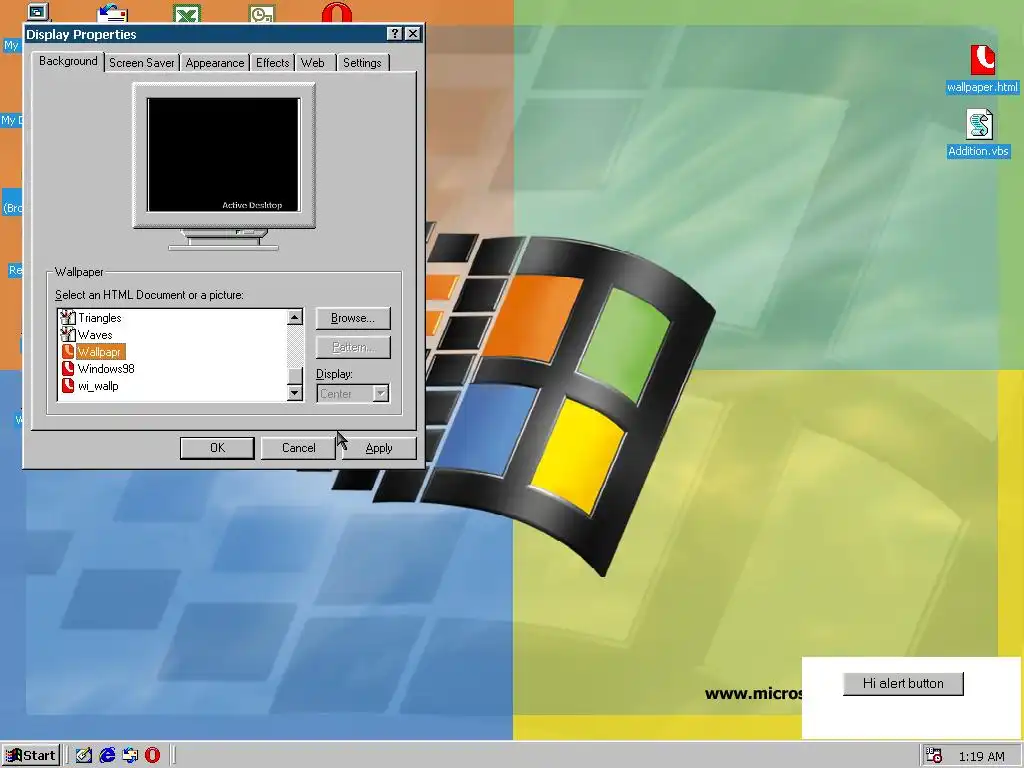This screenshot has height=768, width=1024.
Task: Select the Excel icon on the desktop
Action: [x=187, y=13]
